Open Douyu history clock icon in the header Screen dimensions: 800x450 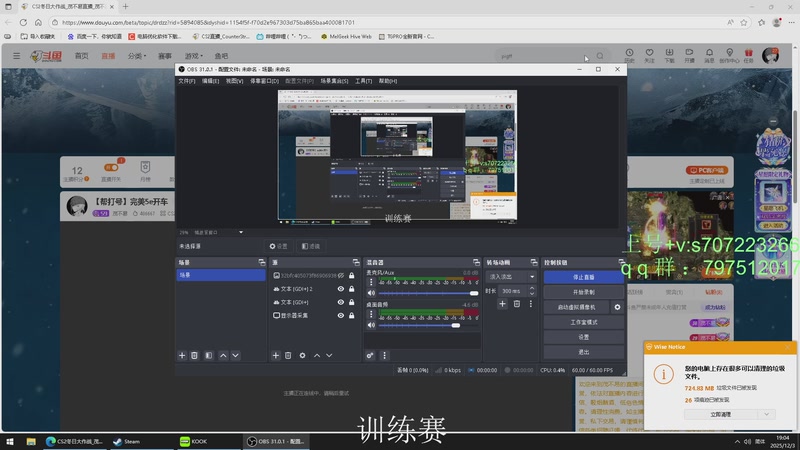(630, 55)
